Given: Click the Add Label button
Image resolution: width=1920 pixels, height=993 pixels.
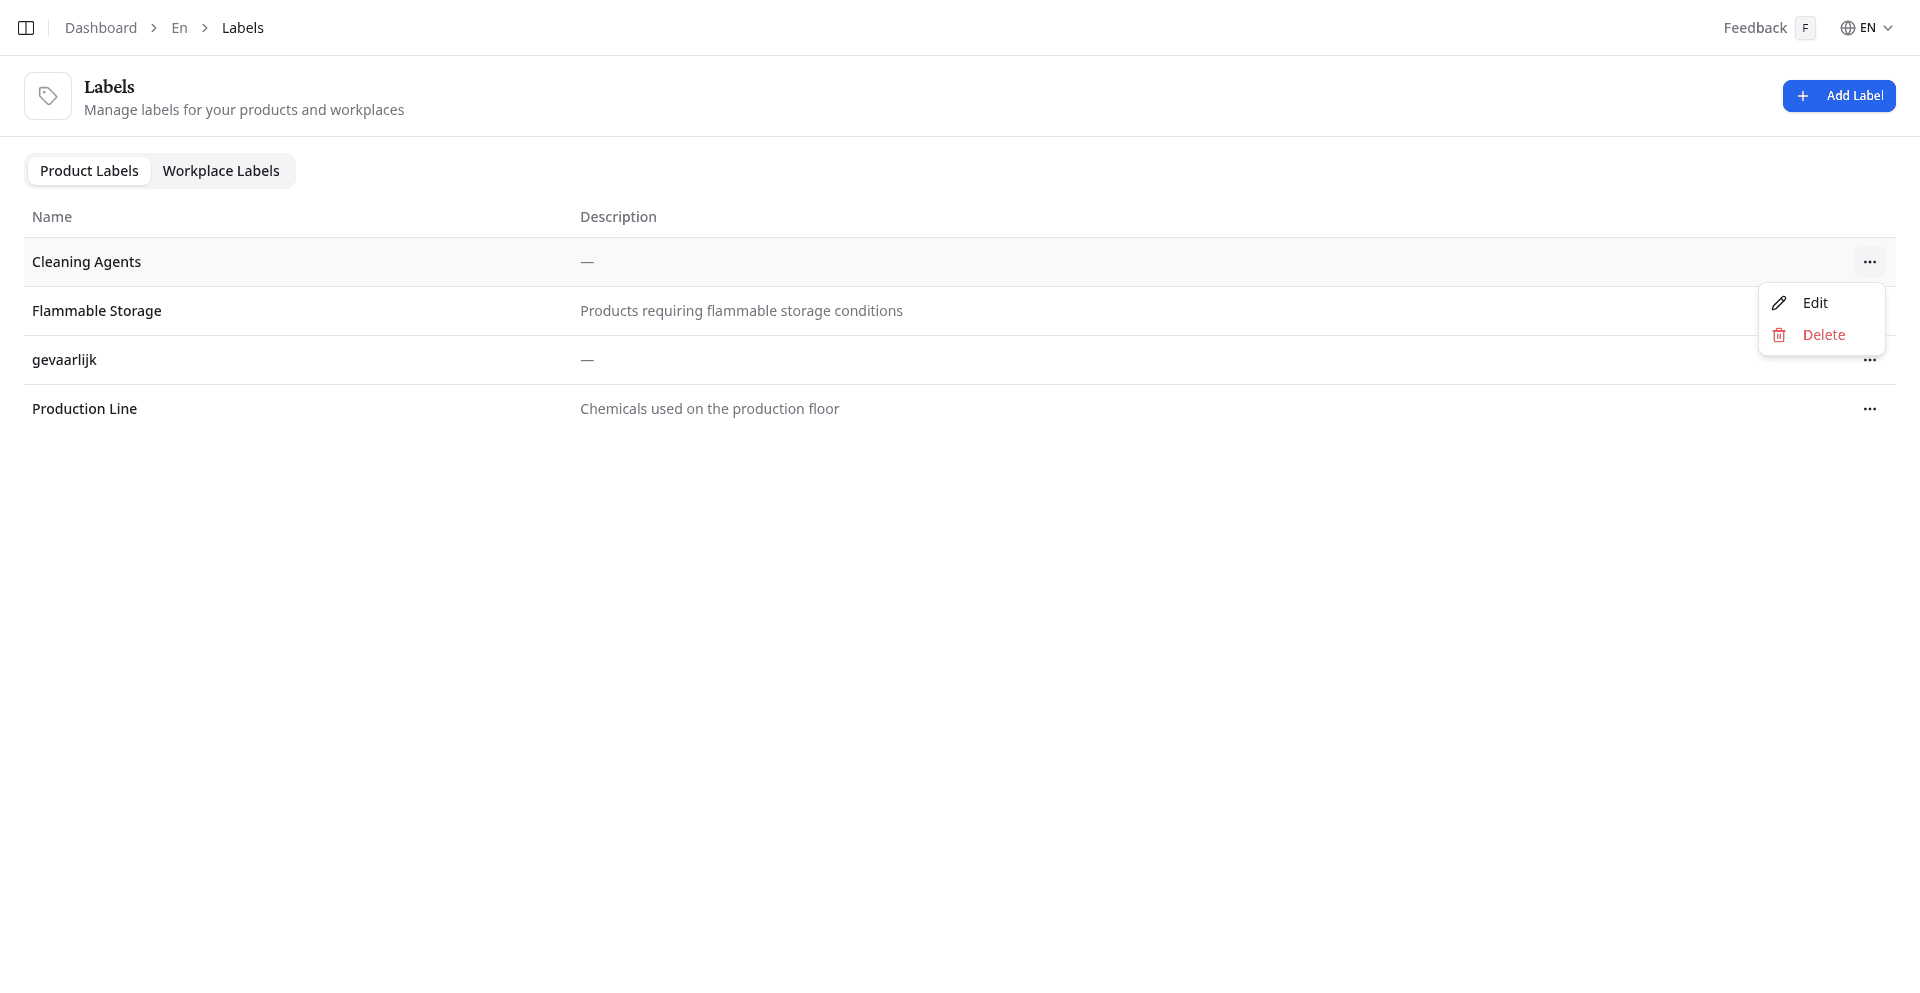Looking at the screenshot, I should [1839, 95].
